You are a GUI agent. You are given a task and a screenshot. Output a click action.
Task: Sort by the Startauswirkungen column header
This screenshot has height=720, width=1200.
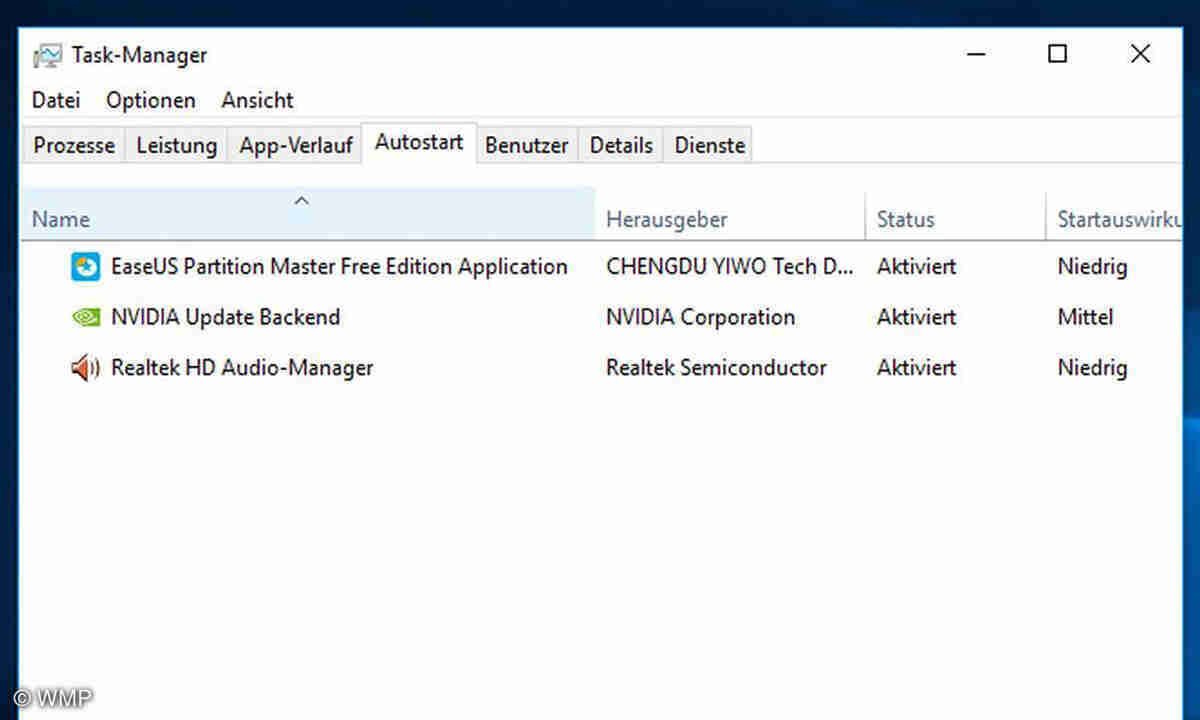[1118, 220]
